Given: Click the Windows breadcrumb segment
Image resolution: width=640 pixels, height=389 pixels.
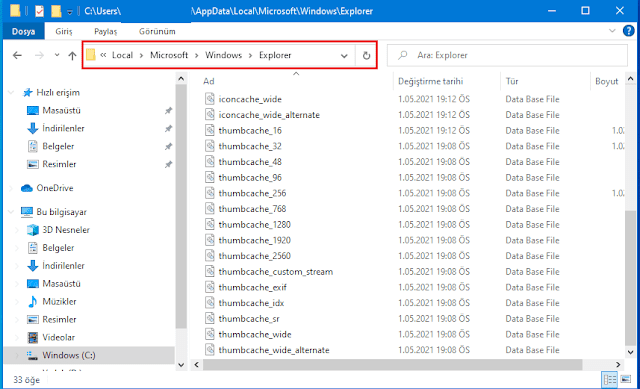Looking at the screenshot, I should (x=223, y=55).
